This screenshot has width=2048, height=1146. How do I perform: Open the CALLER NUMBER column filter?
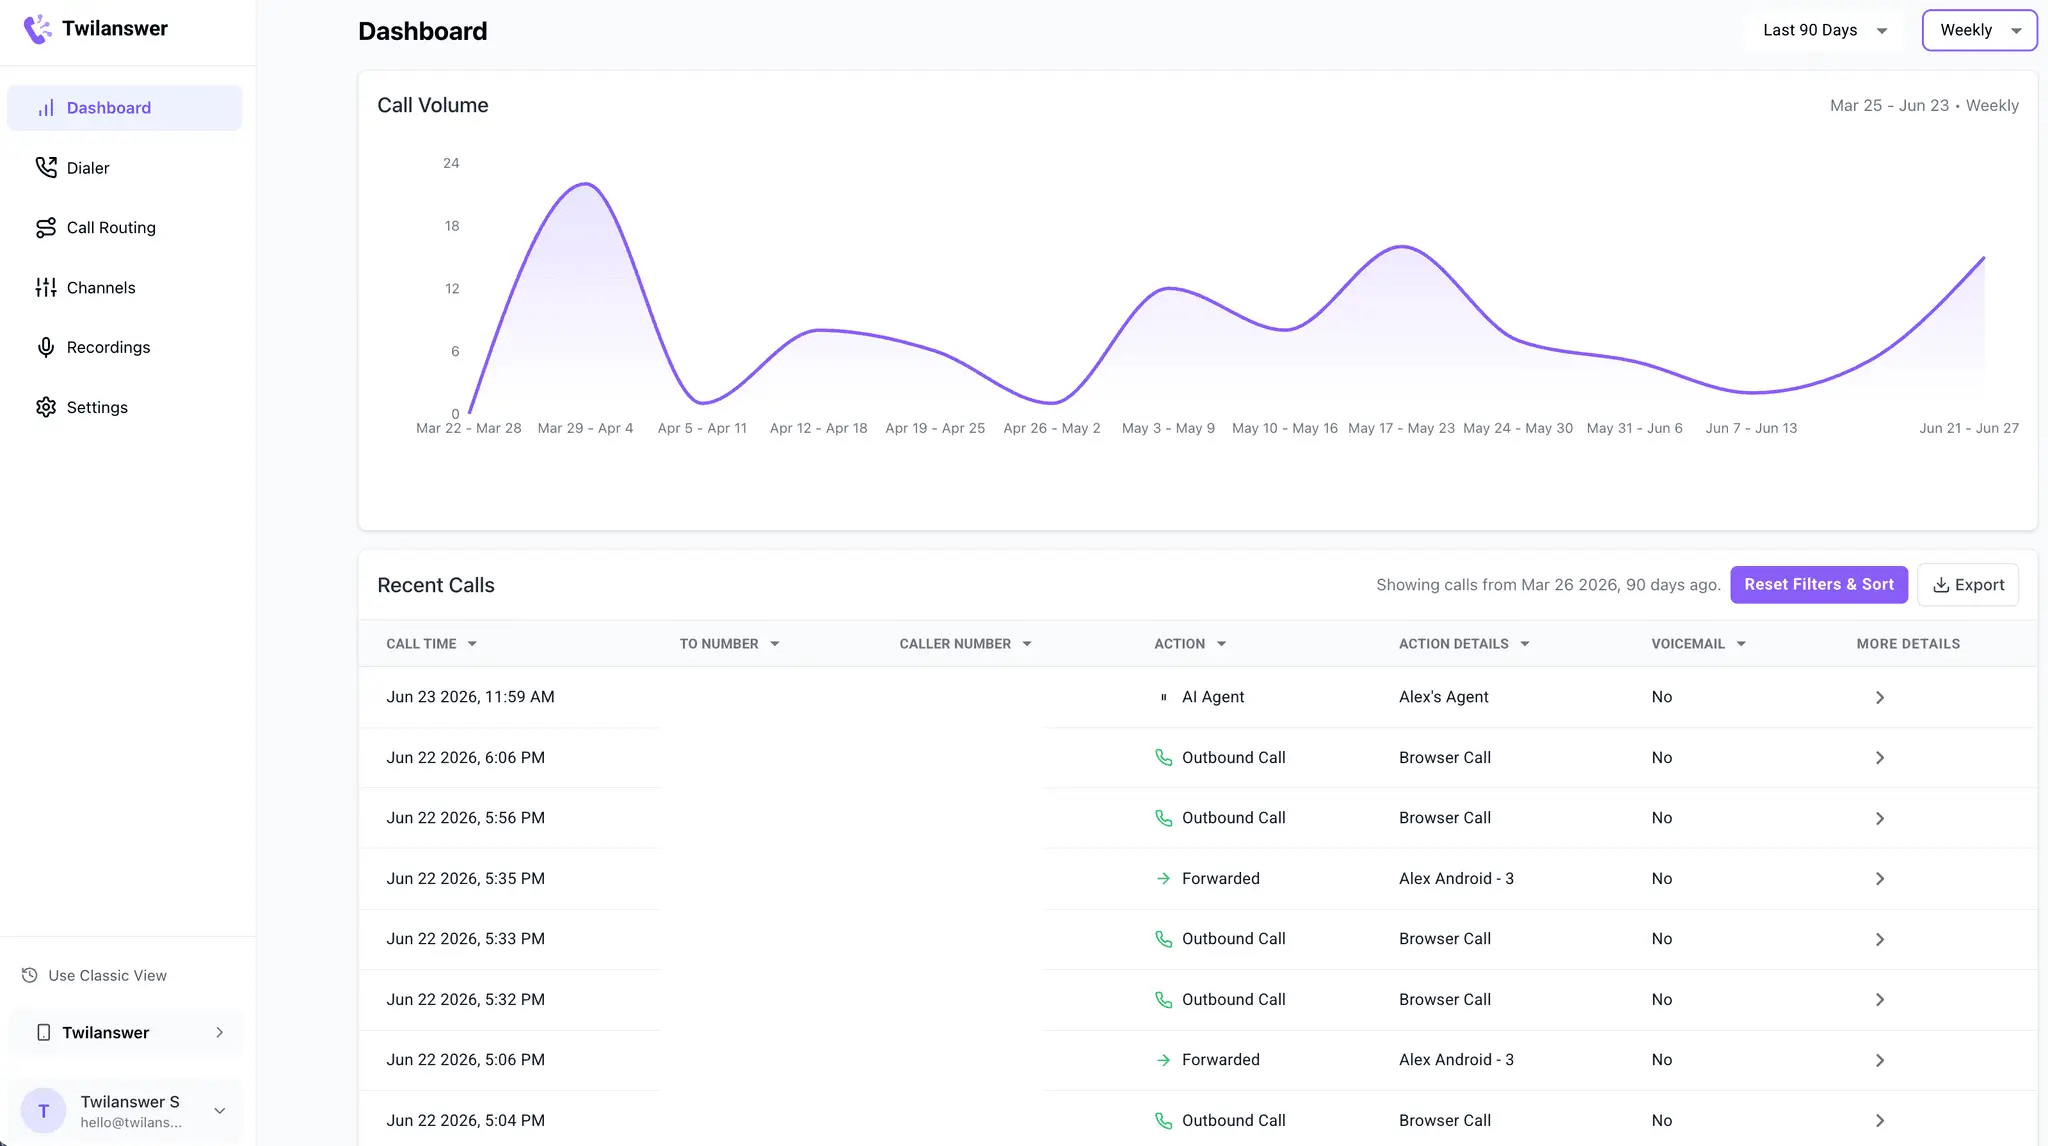pyautogui.click(x=1027, y=644)
